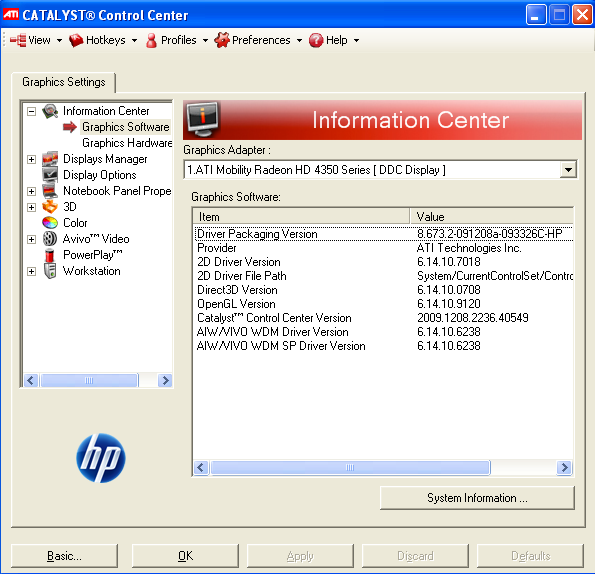595x574 pixels.
Task: Select the 2D Driver File Path row
Action: pyautogui.click(x=384, y=276)
